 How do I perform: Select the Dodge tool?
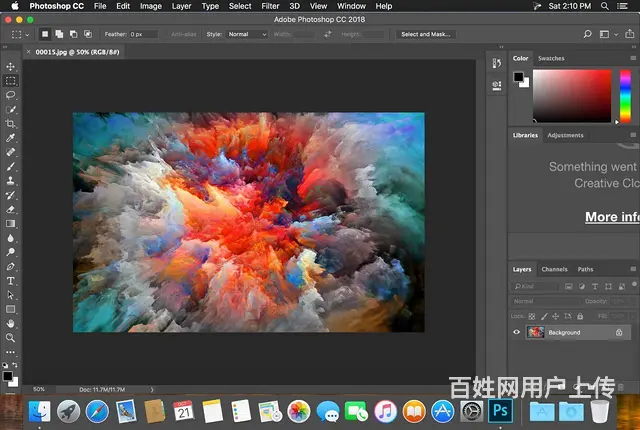[x=11, y=252]
